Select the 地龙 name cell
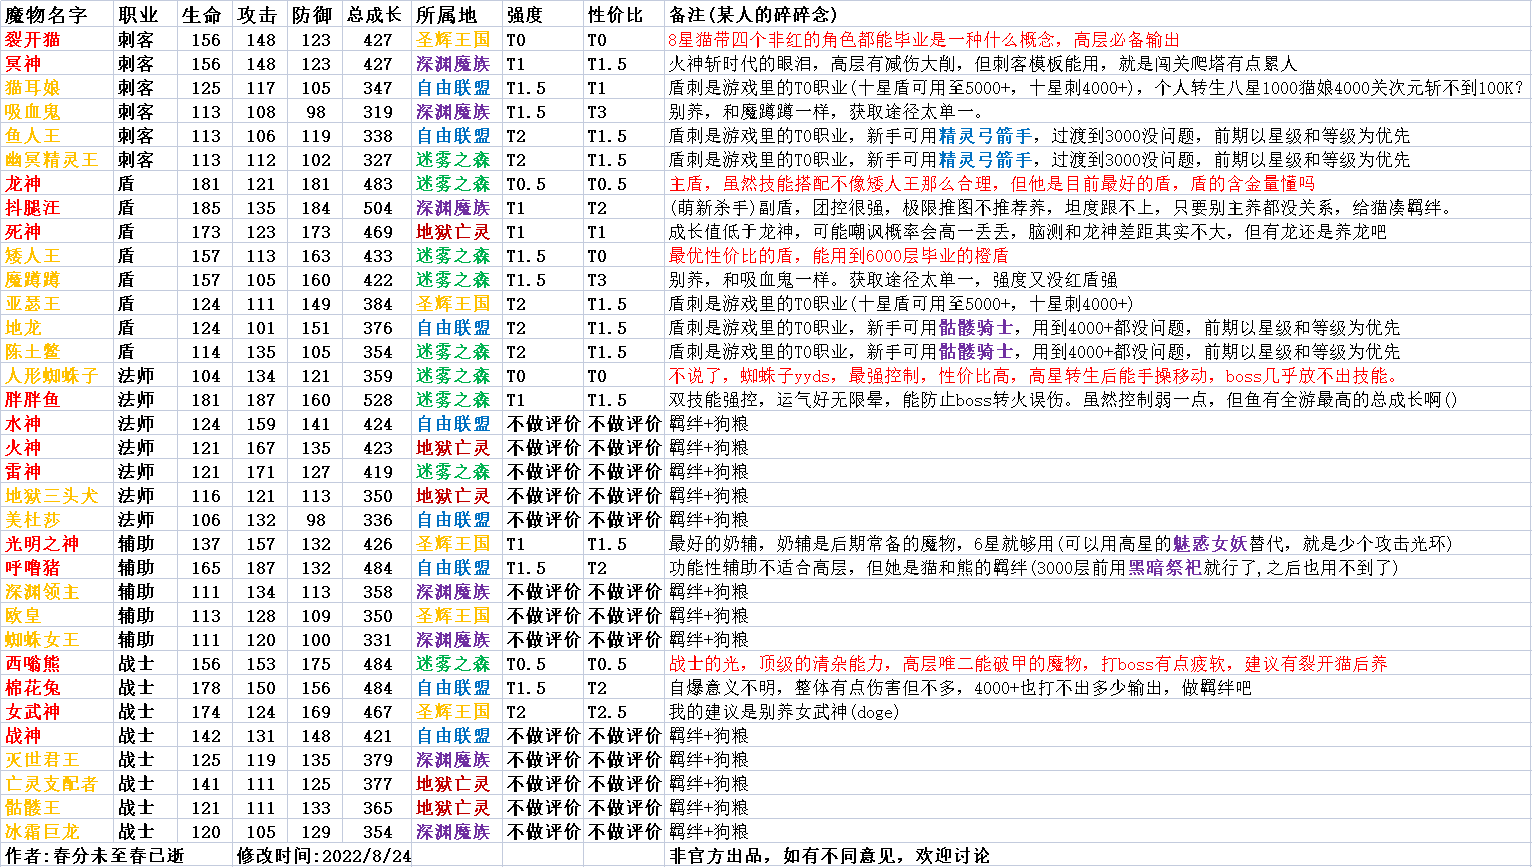1534x867 pixels. point(23,328)
